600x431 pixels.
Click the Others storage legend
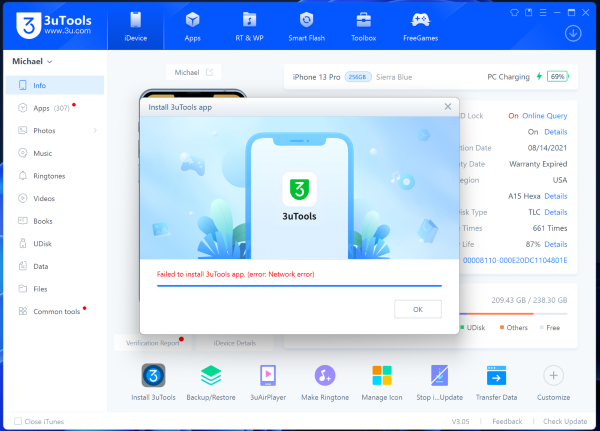point(514,328)
